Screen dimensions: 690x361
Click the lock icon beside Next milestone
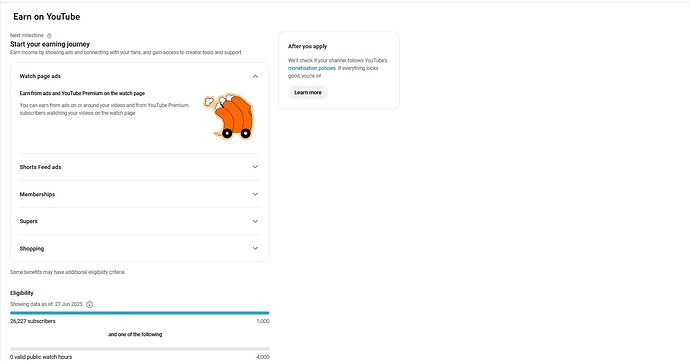49,35
